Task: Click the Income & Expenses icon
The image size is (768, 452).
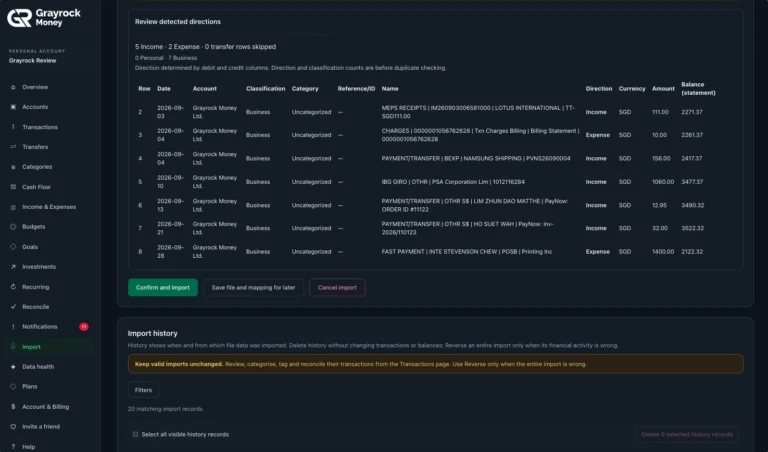Action: [x=13, y=207]
